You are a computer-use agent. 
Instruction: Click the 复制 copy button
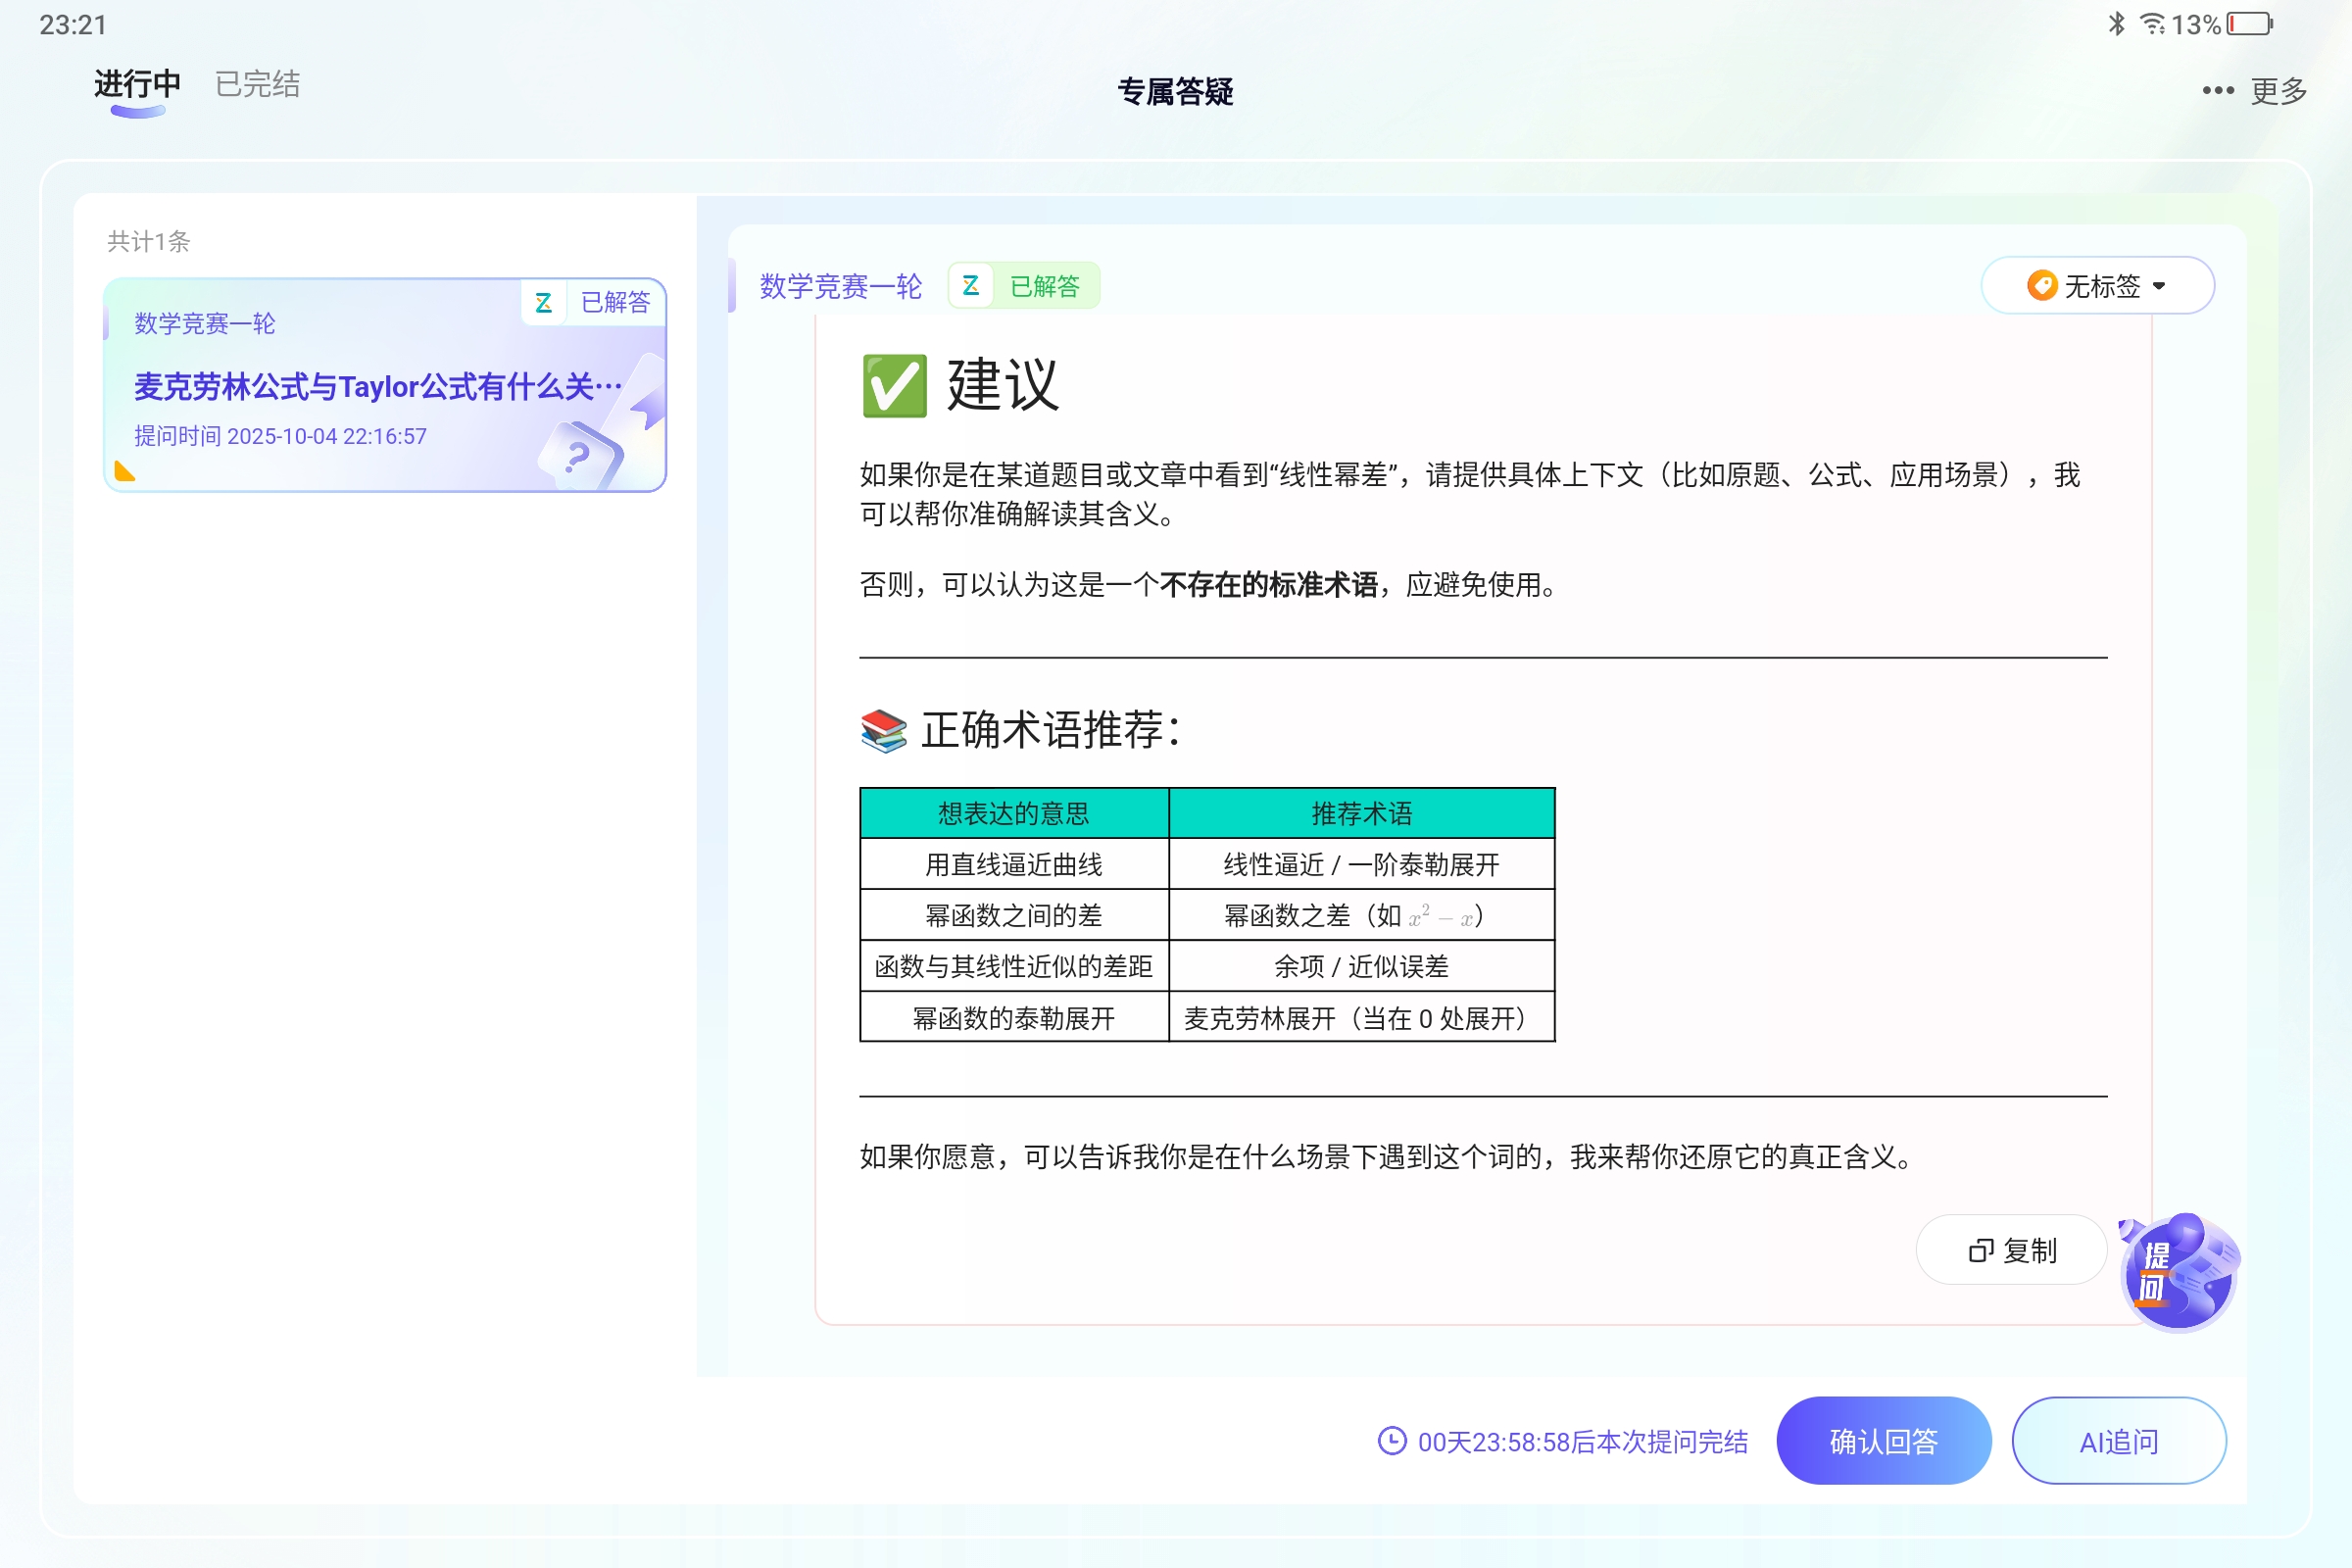[x=2010, y=1250]
